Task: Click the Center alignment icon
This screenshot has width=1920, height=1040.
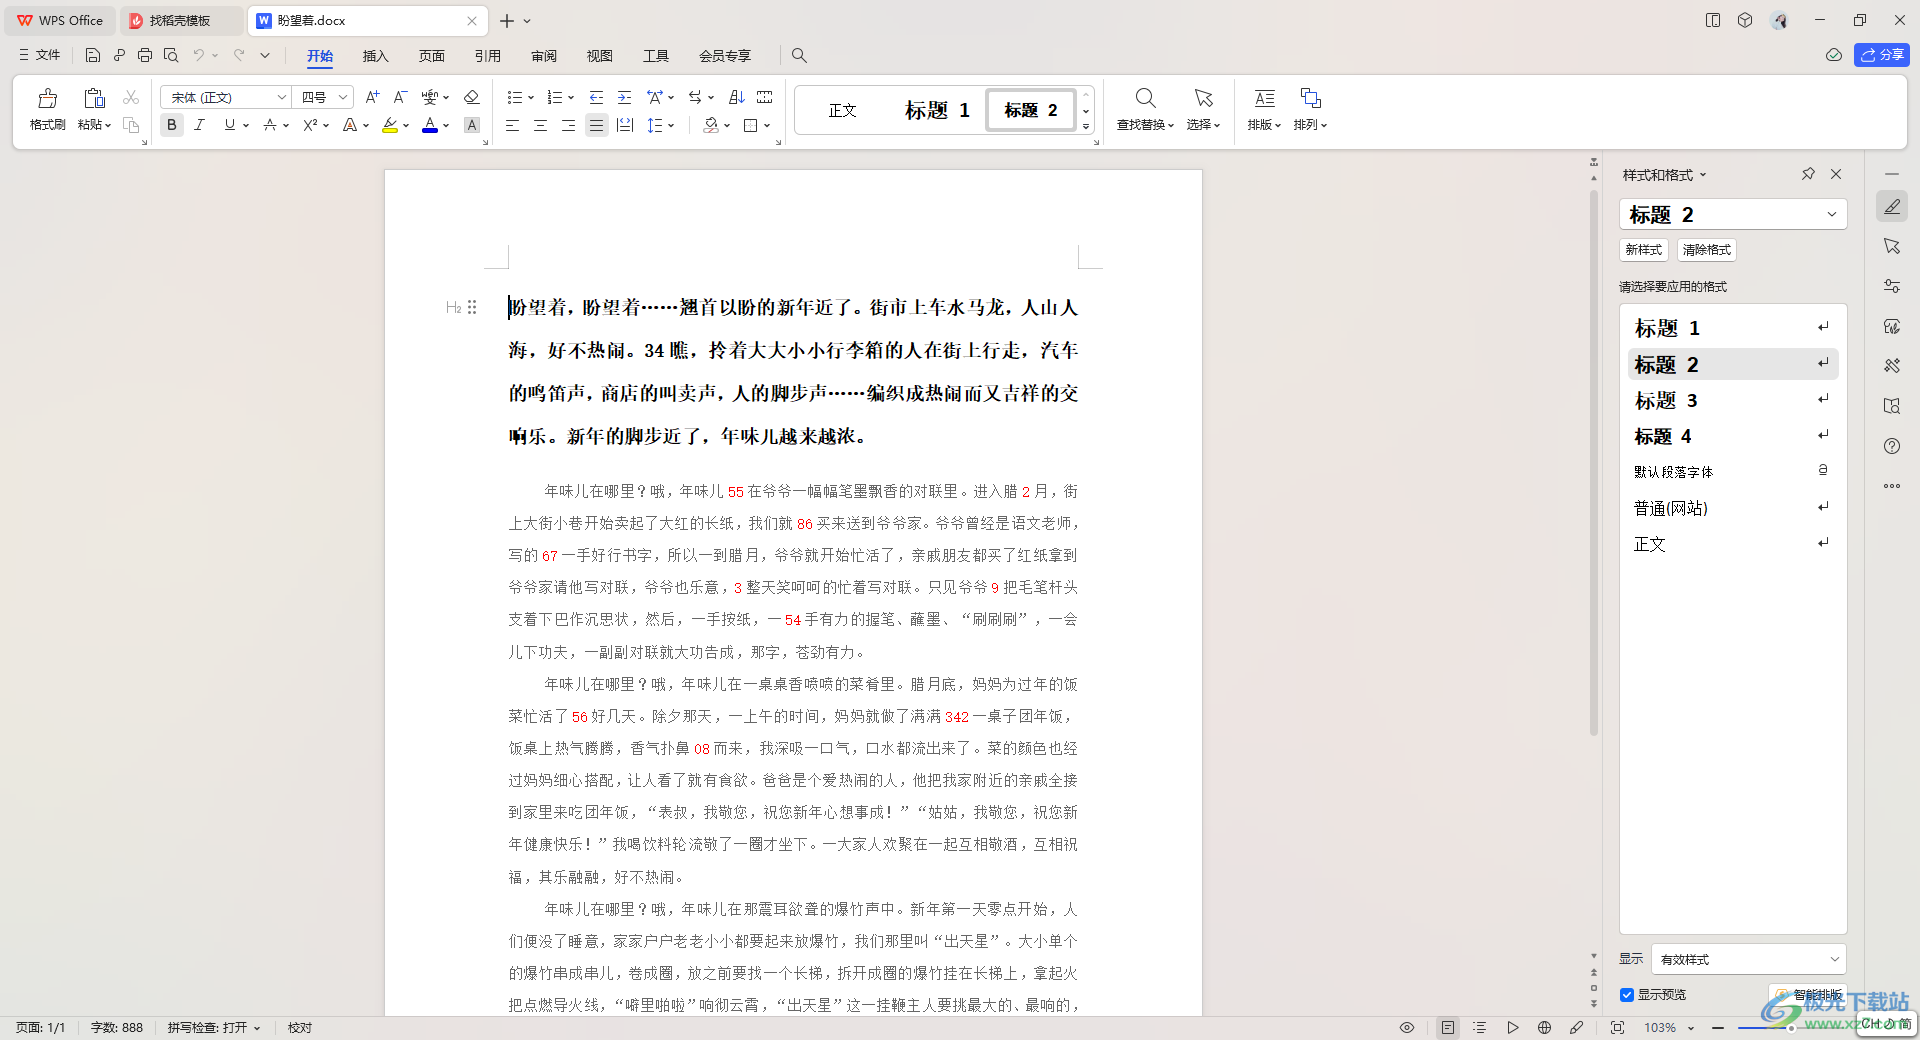Action: pyautogui.click(x=540, y=125)
